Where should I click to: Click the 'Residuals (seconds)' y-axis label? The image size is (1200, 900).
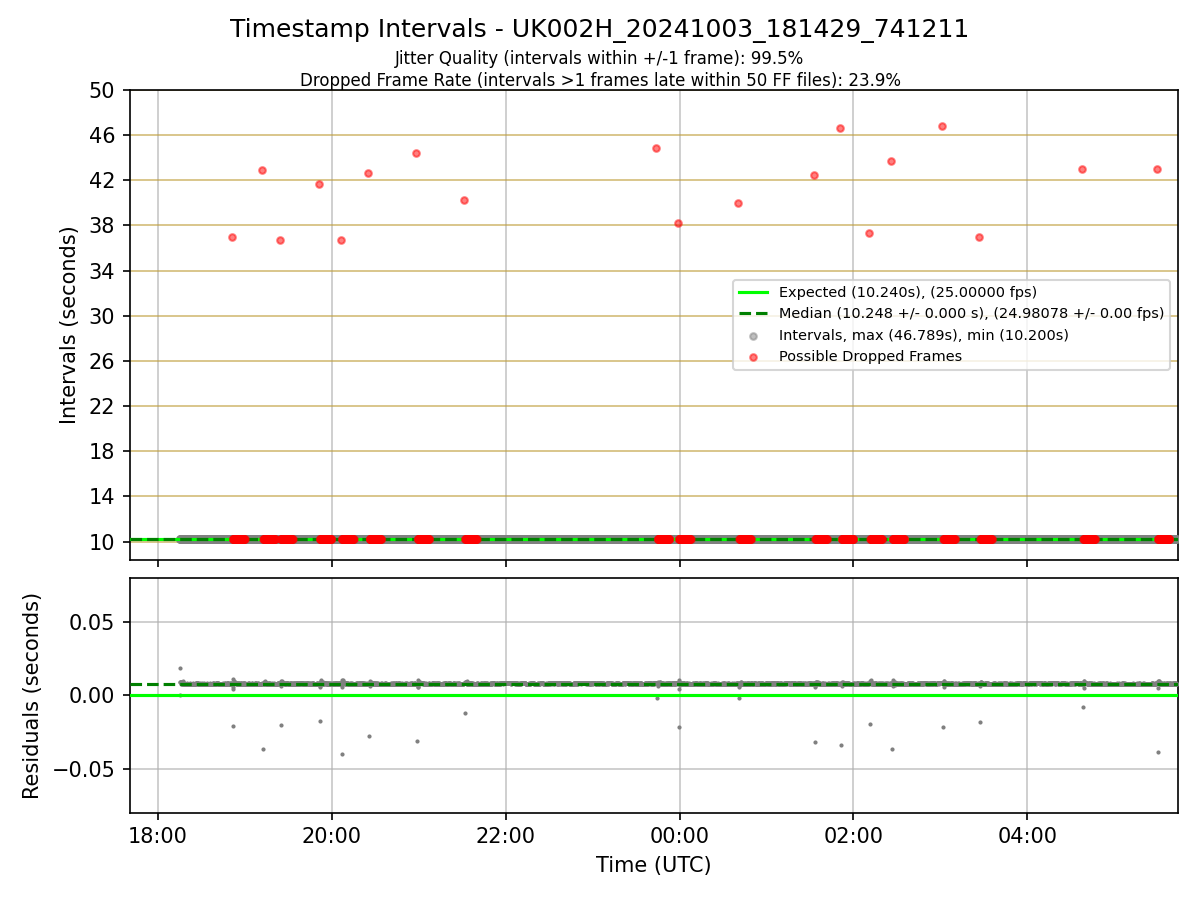click(31, 696)
